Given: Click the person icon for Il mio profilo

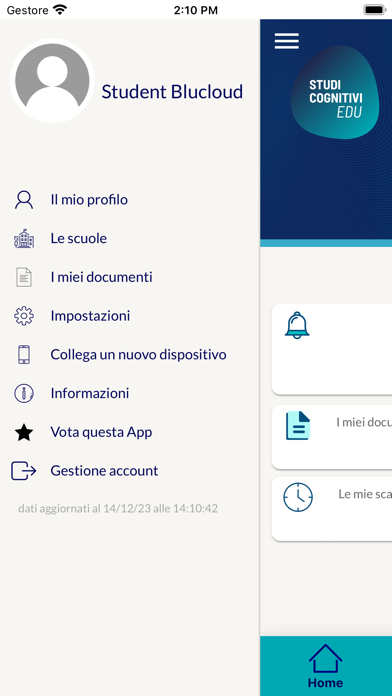Looking at the screenshot, I should [24, 200].
